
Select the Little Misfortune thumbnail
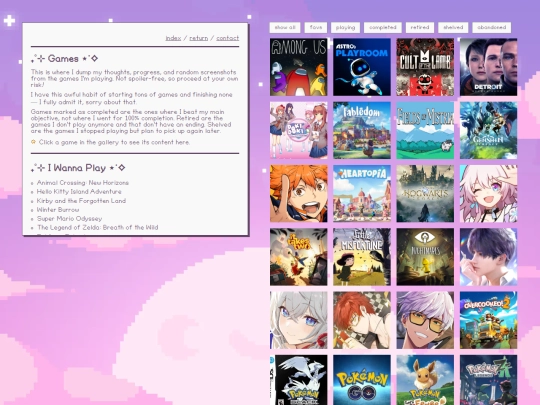tap(362, 257)
